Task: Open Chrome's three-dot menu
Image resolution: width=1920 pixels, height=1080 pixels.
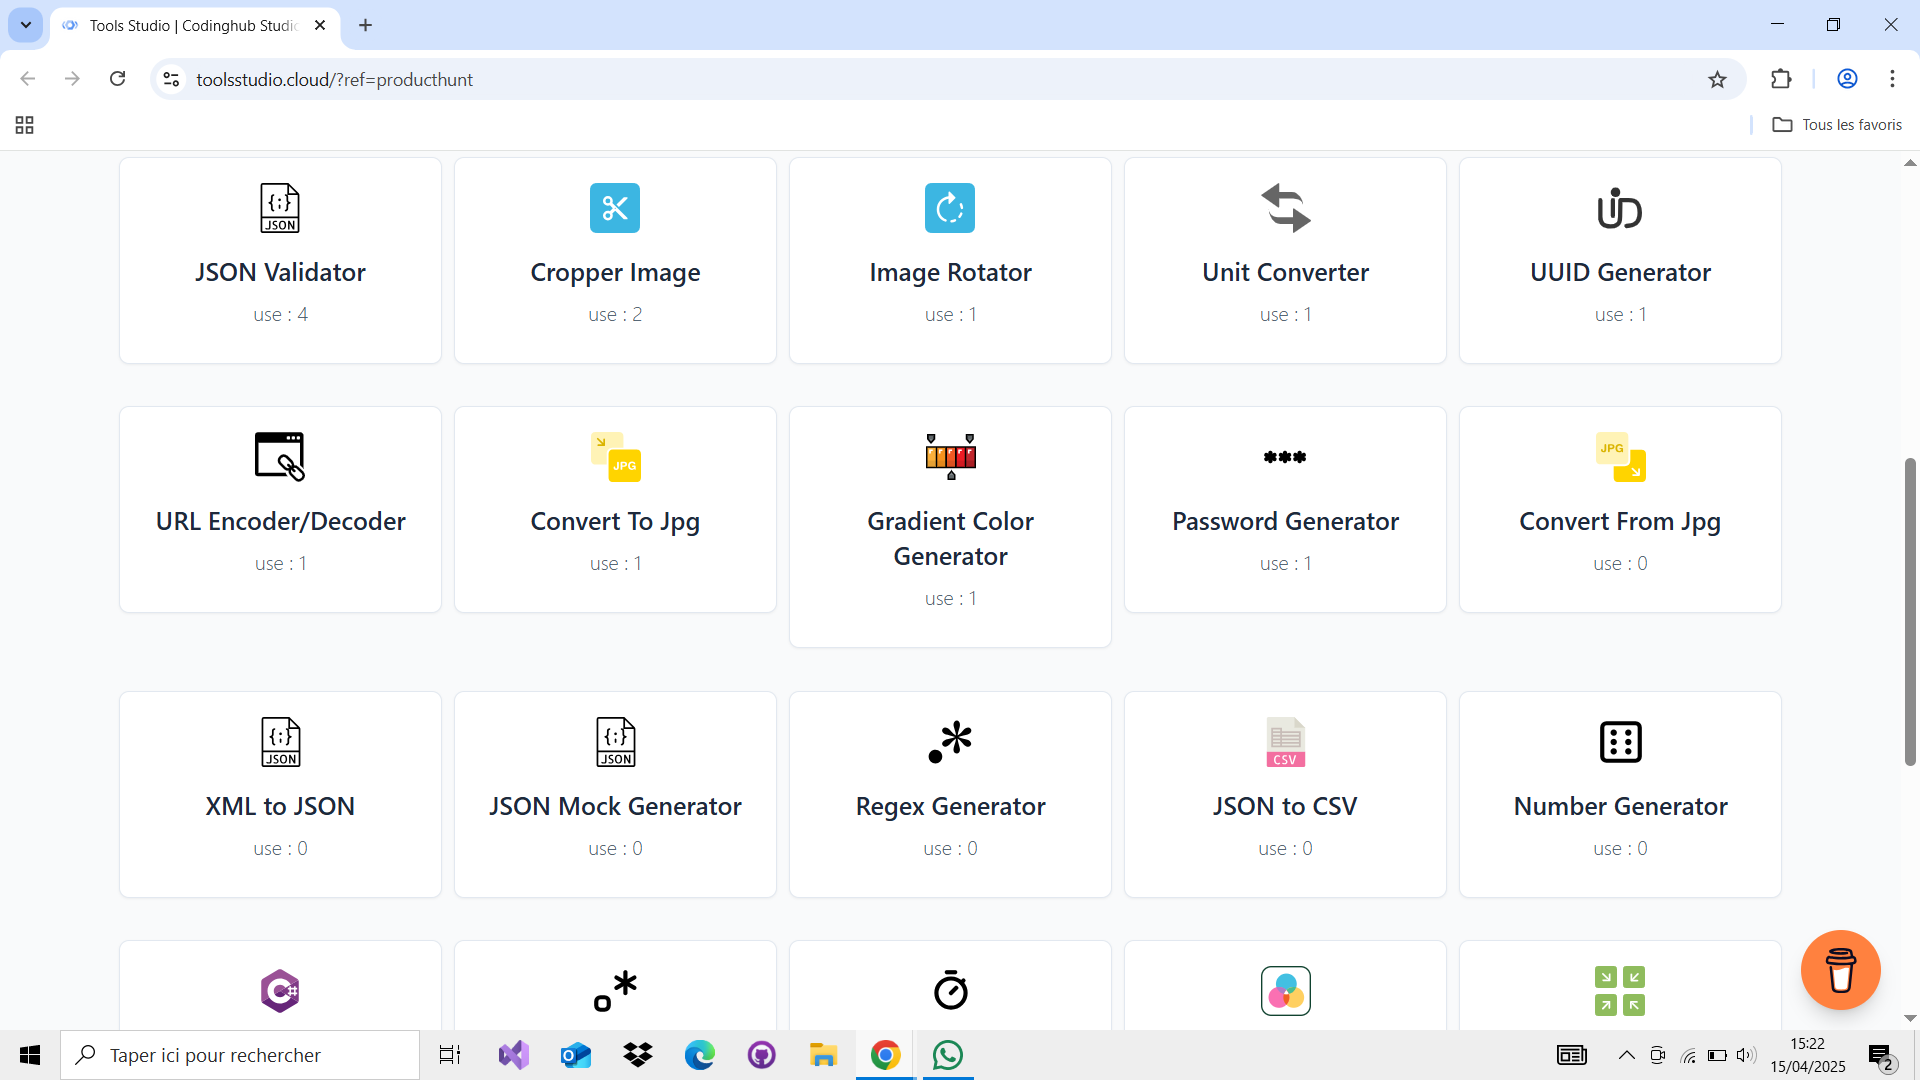Action: click(1892, 79)
